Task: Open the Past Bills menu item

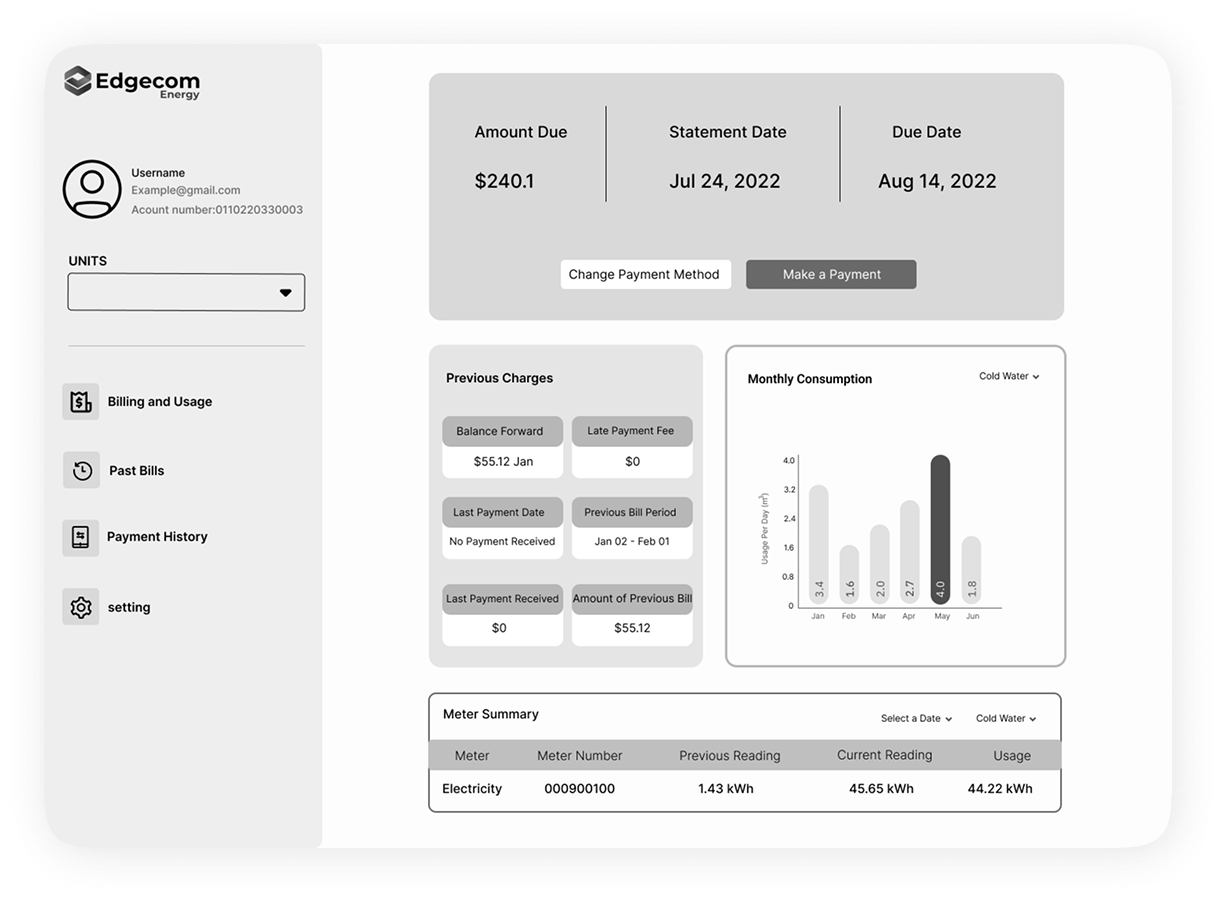Action: (x=136, y=471)
